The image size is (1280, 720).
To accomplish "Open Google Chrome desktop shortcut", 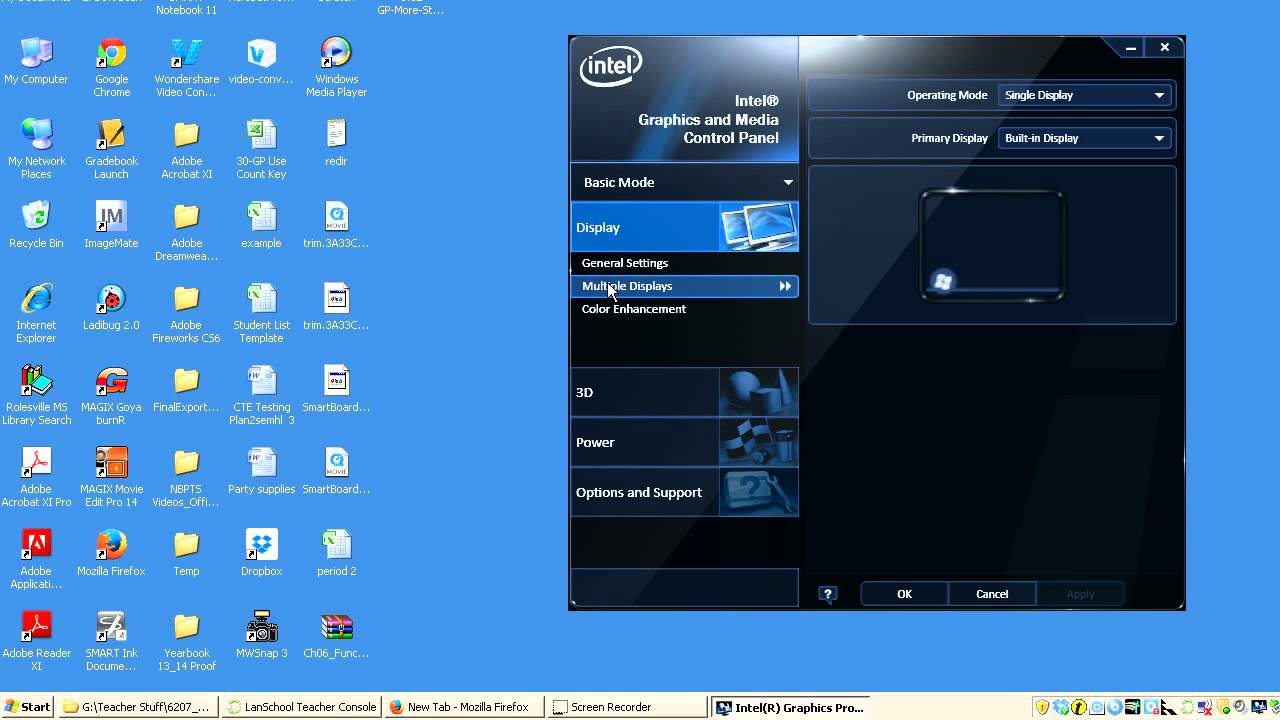I will (x=111, y=68).
